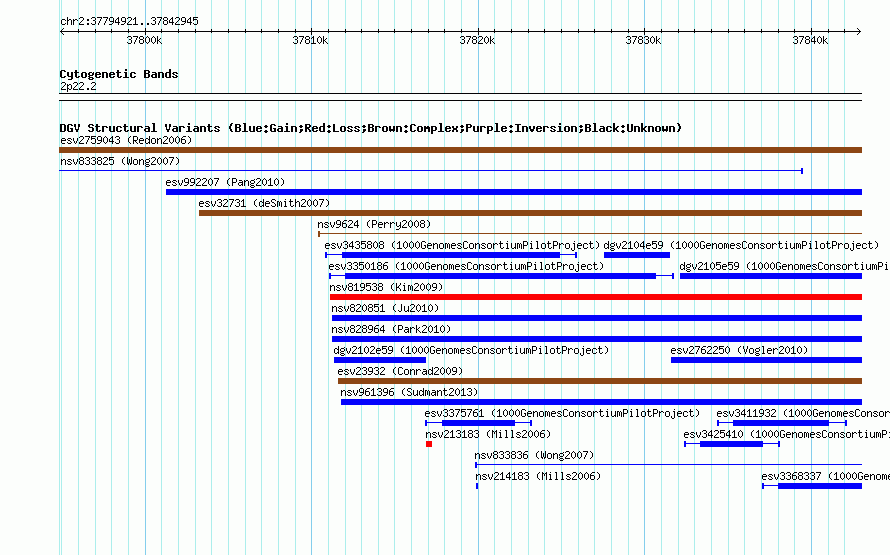Select the blue esv992207 gain bar
The image size is (890, 555).
pos(514,192)
